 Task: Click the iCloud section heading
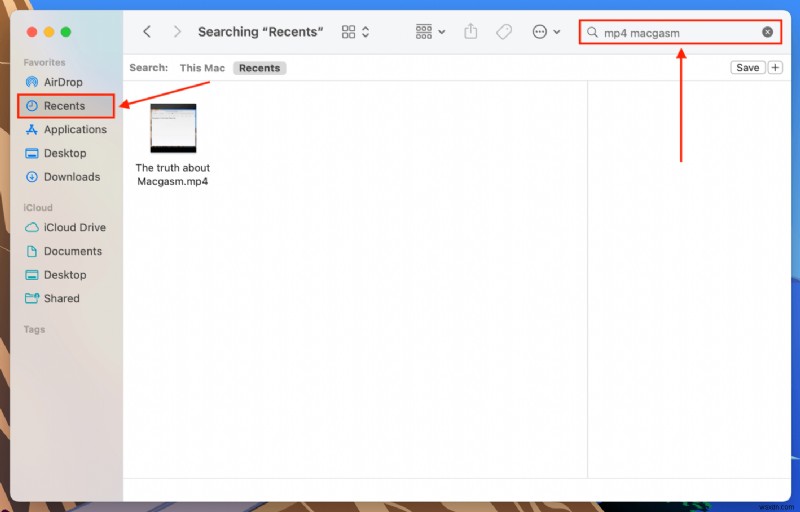(38, 208)
